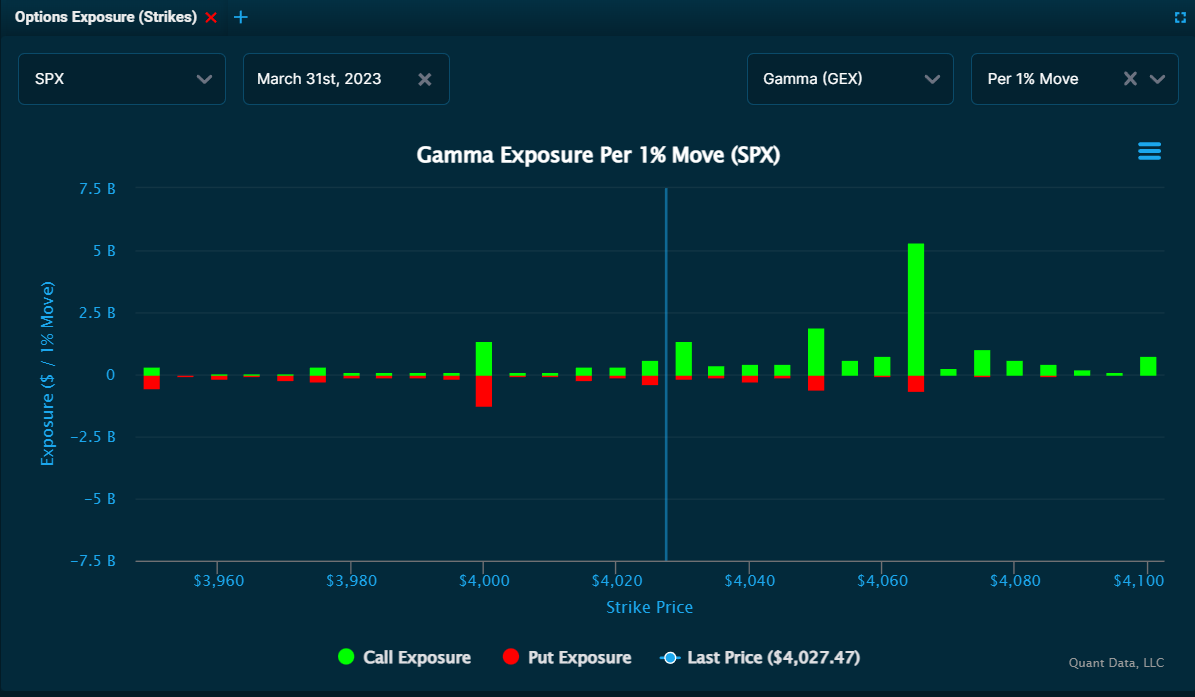Viewport: 1195px width, 697px height.
Task: Click the $4,060 strike axis label
Action: tap(883, 581)
